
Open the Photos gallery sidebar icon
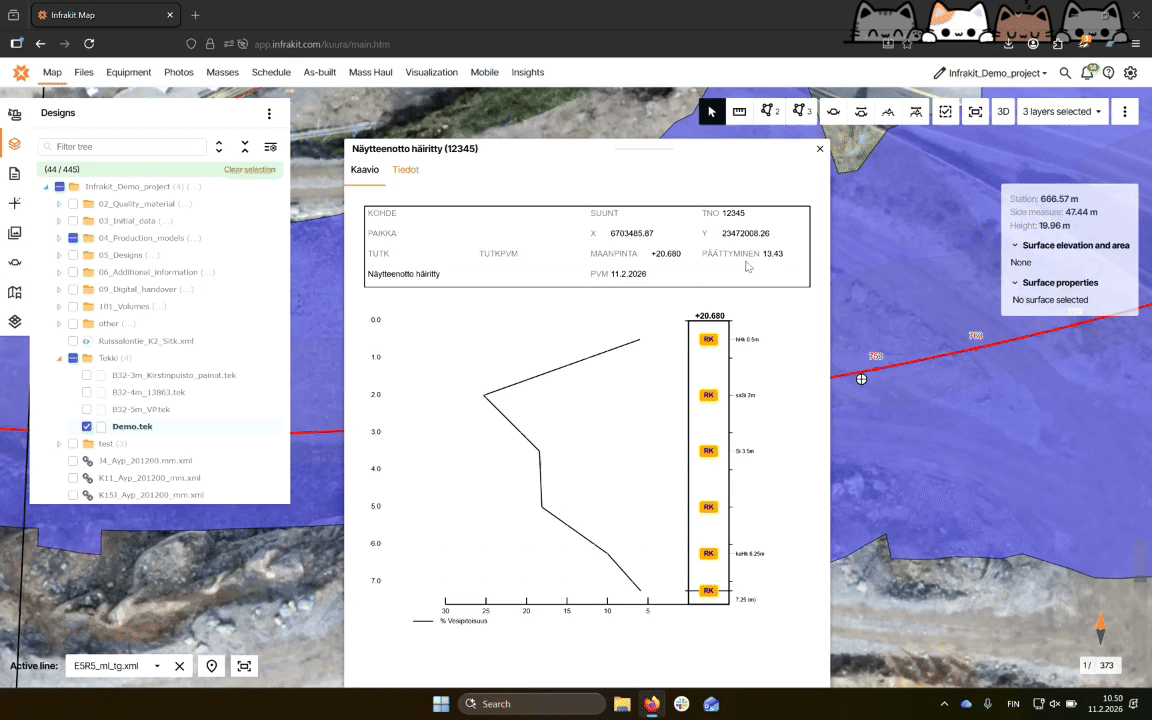(x=15, y=233)
